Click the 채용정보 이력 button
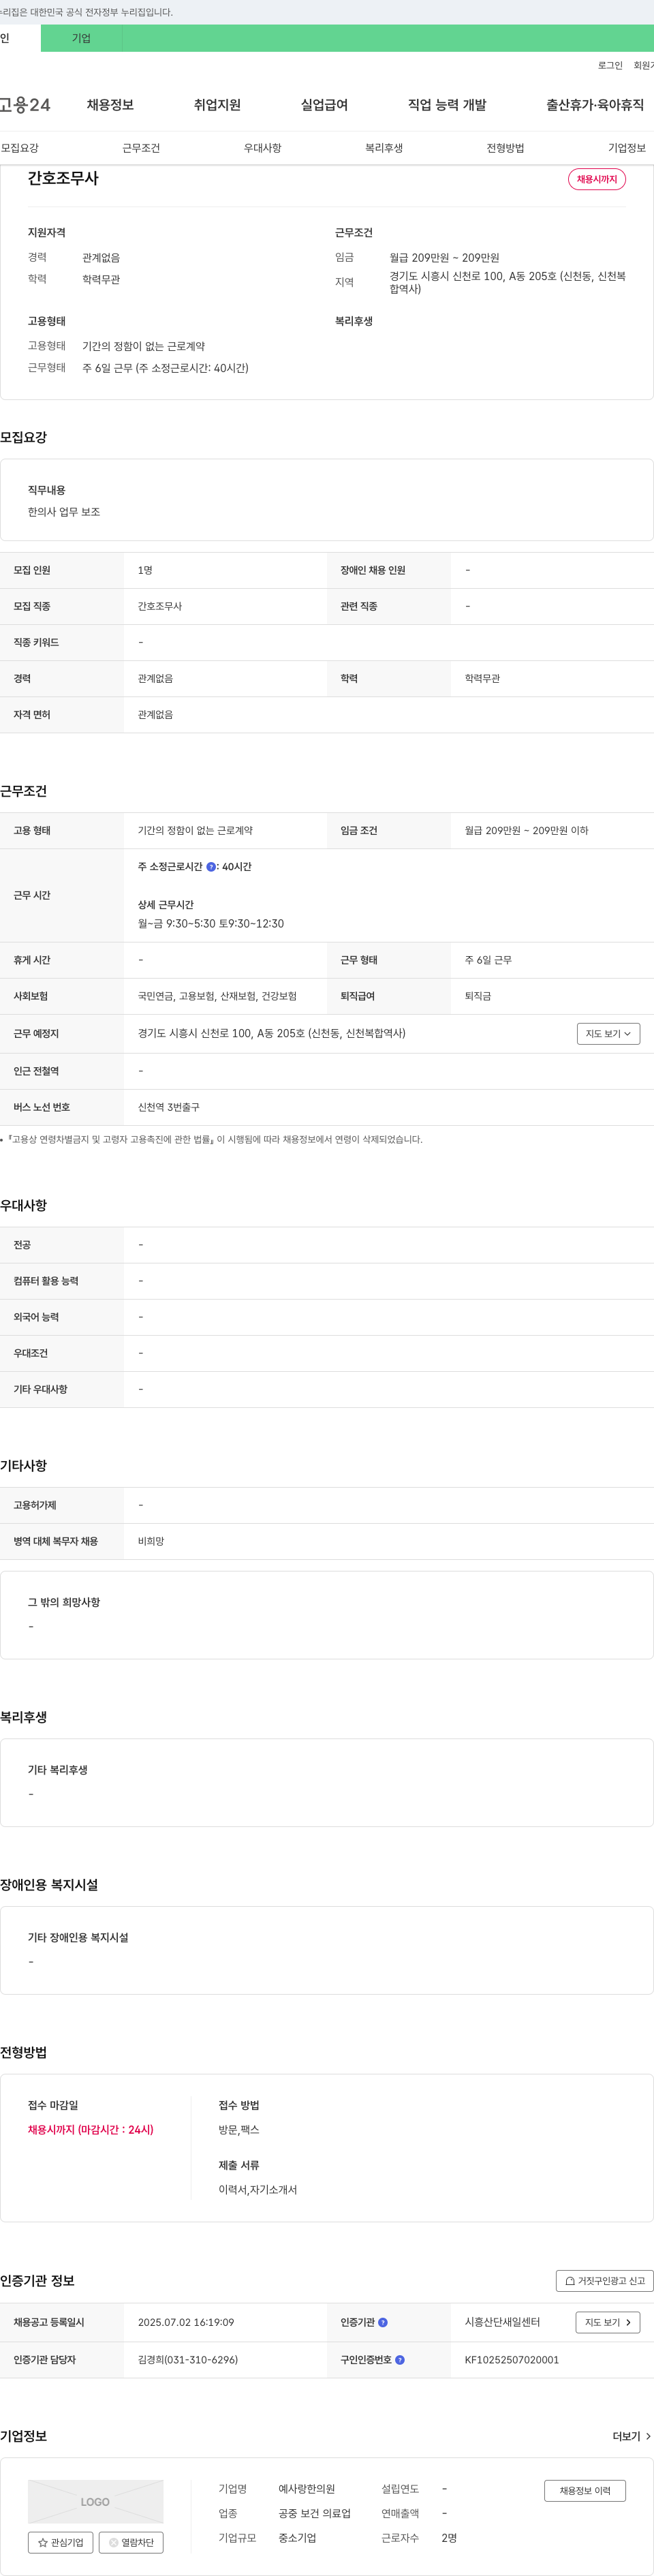The image size is (654, 2576). pyautogui.click(x=585, y=2491)
